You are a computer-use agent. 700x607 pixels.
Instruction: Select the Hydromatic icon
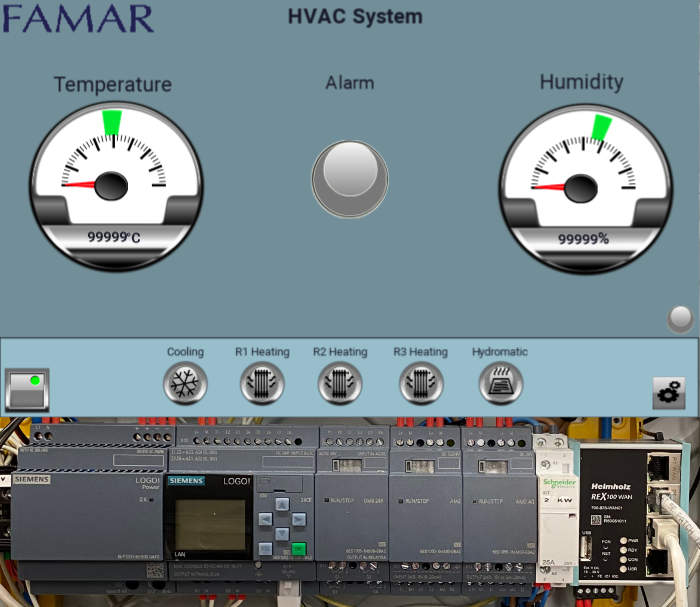(500, 383)
